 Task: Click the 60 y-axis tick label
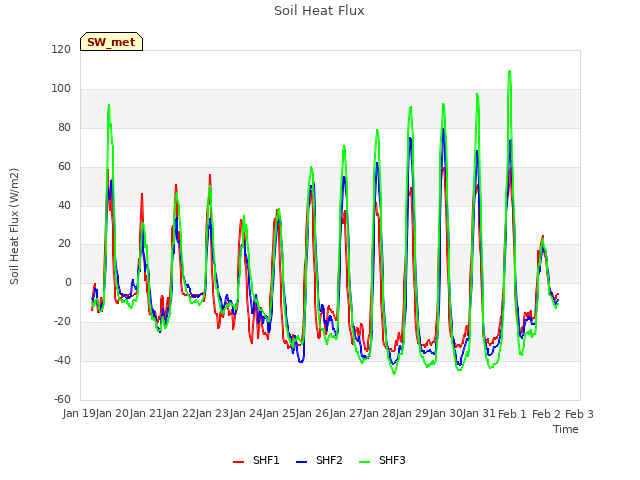point(64,167)
